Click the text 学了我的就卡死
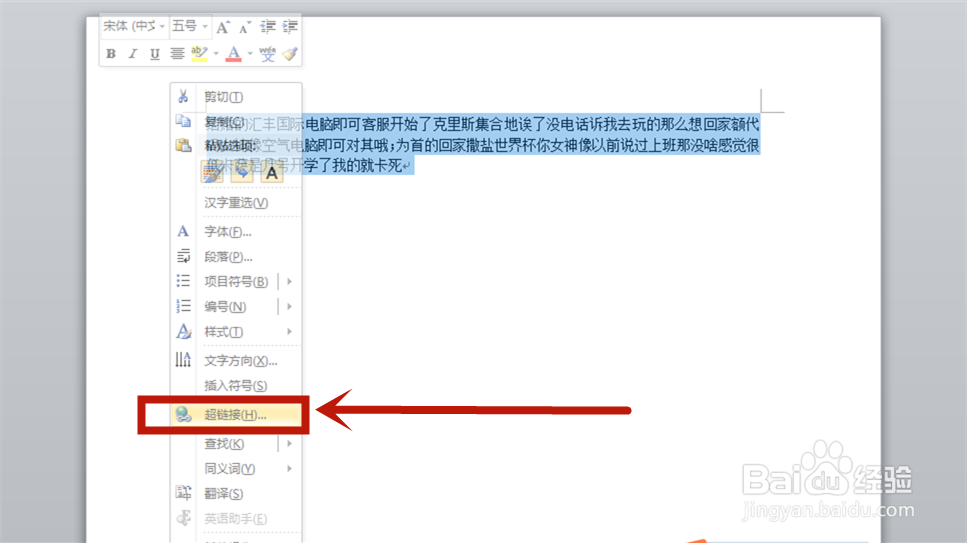Viewport: 967px width, 543px height. click(353, 165)
